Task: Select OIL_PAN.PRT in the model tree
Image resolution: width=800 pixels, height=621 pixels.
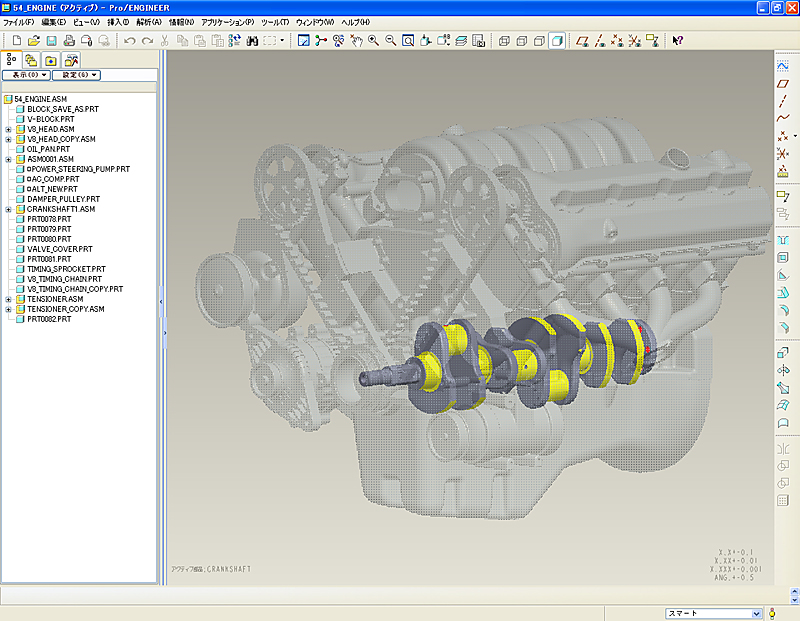Action: [49, 149]
